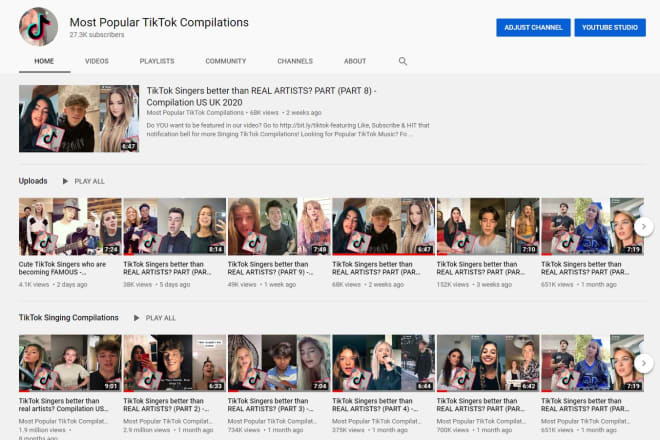
Task: Open 'REAL ARTISTS? (PART 9)' upload title
Action: coord(270,268)
